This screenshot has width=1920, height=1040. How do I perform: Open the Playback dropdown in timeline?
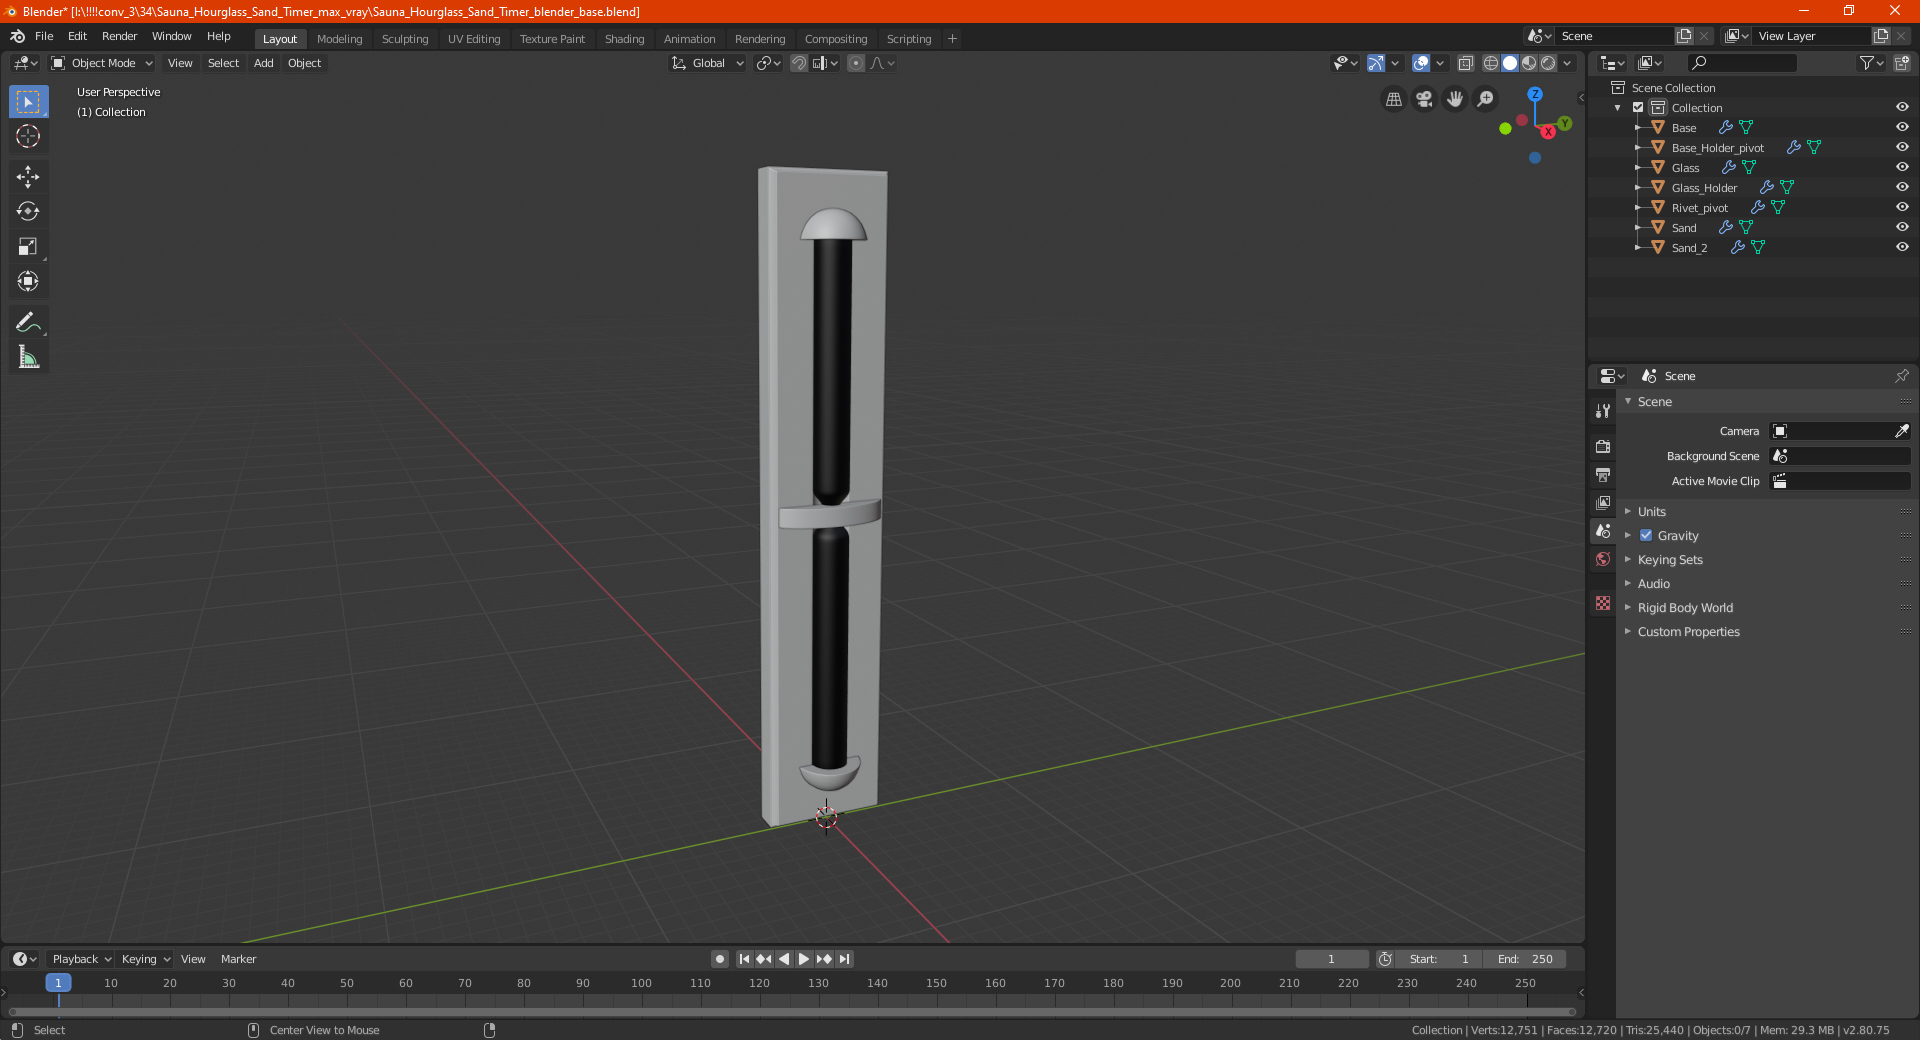click(x=81, y=959)
